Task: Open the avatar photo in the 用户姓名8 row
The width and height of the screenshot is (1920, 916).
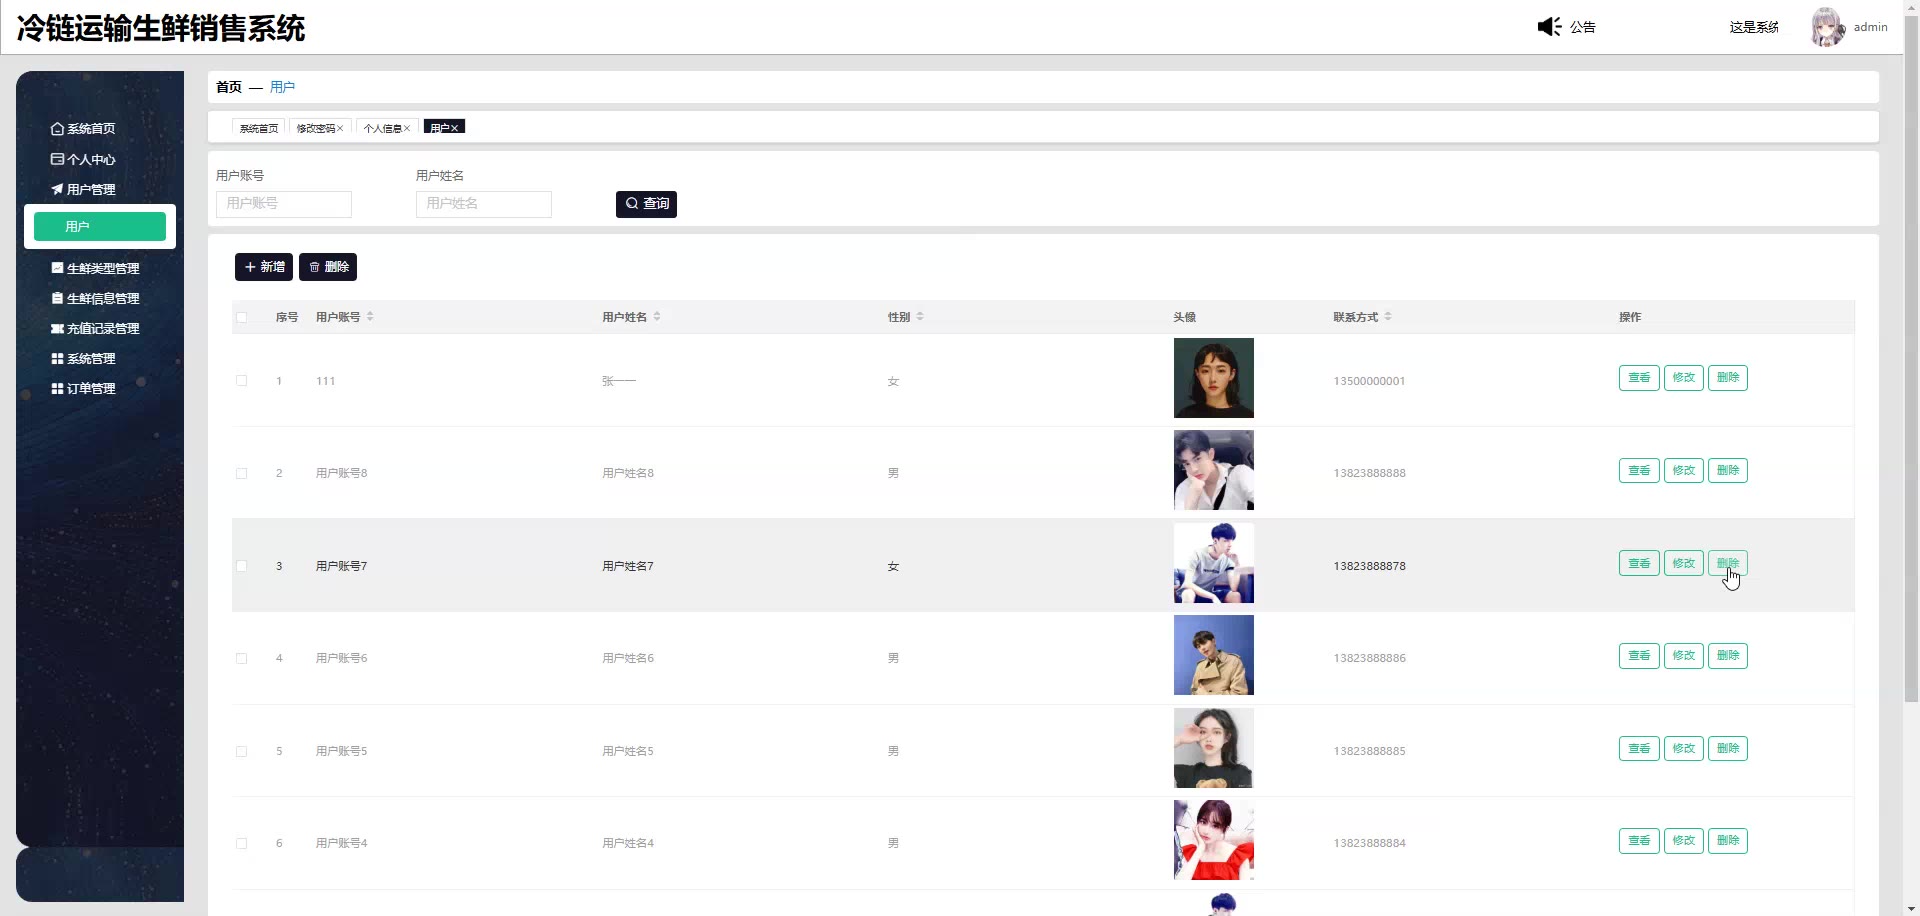Action: coord(1214,470)
